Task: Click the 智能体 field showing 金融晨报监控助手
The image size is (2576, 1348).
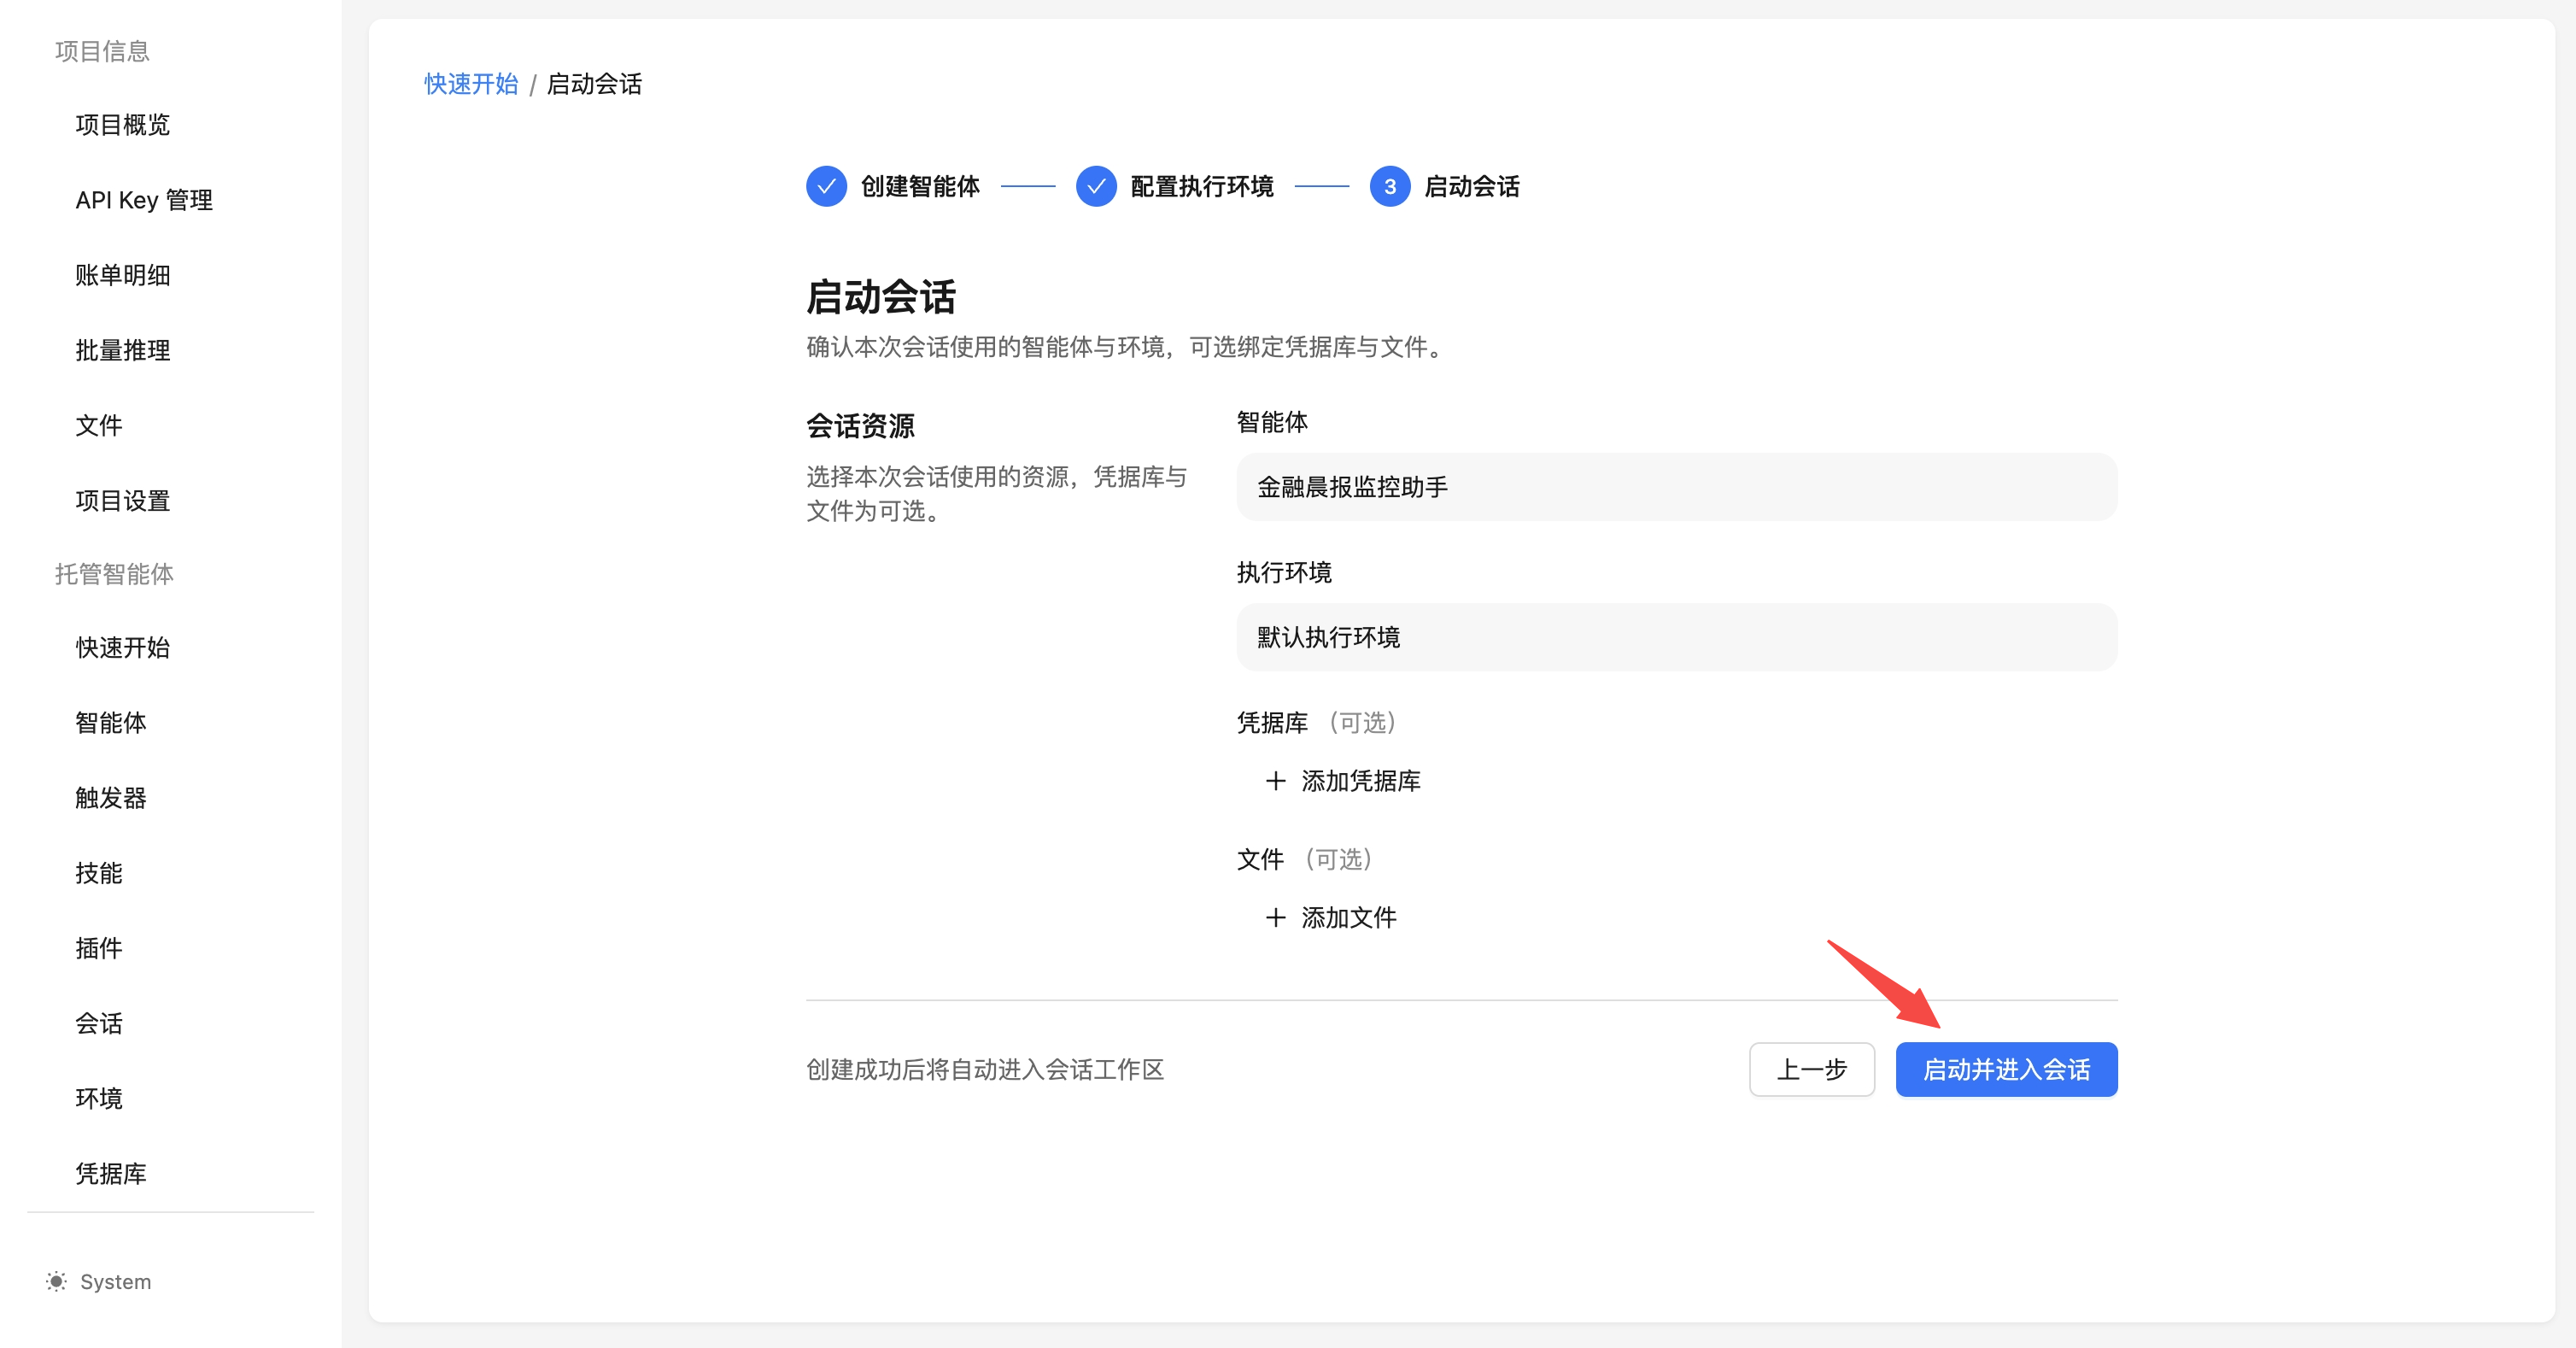Action: pos(1676,487)
